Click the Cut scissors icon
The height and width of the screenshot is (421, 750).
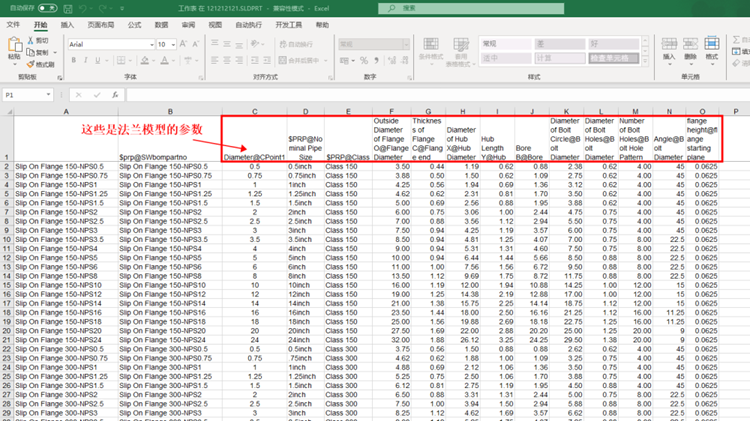(x=31, y=41)
